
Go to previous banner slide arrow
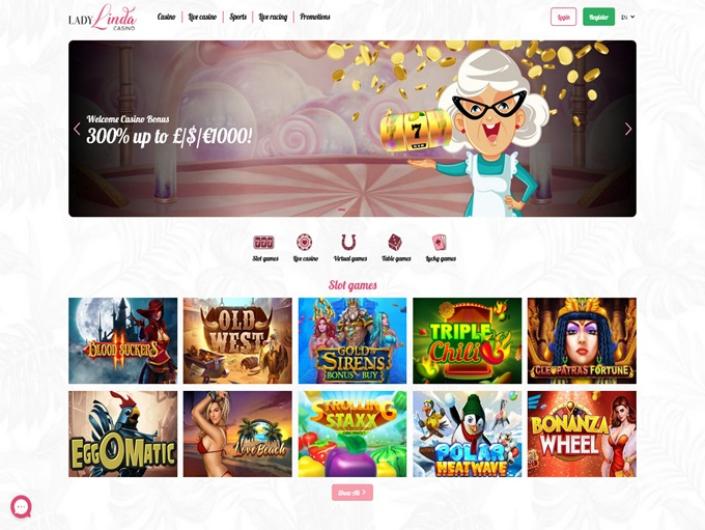coord(77,129)
